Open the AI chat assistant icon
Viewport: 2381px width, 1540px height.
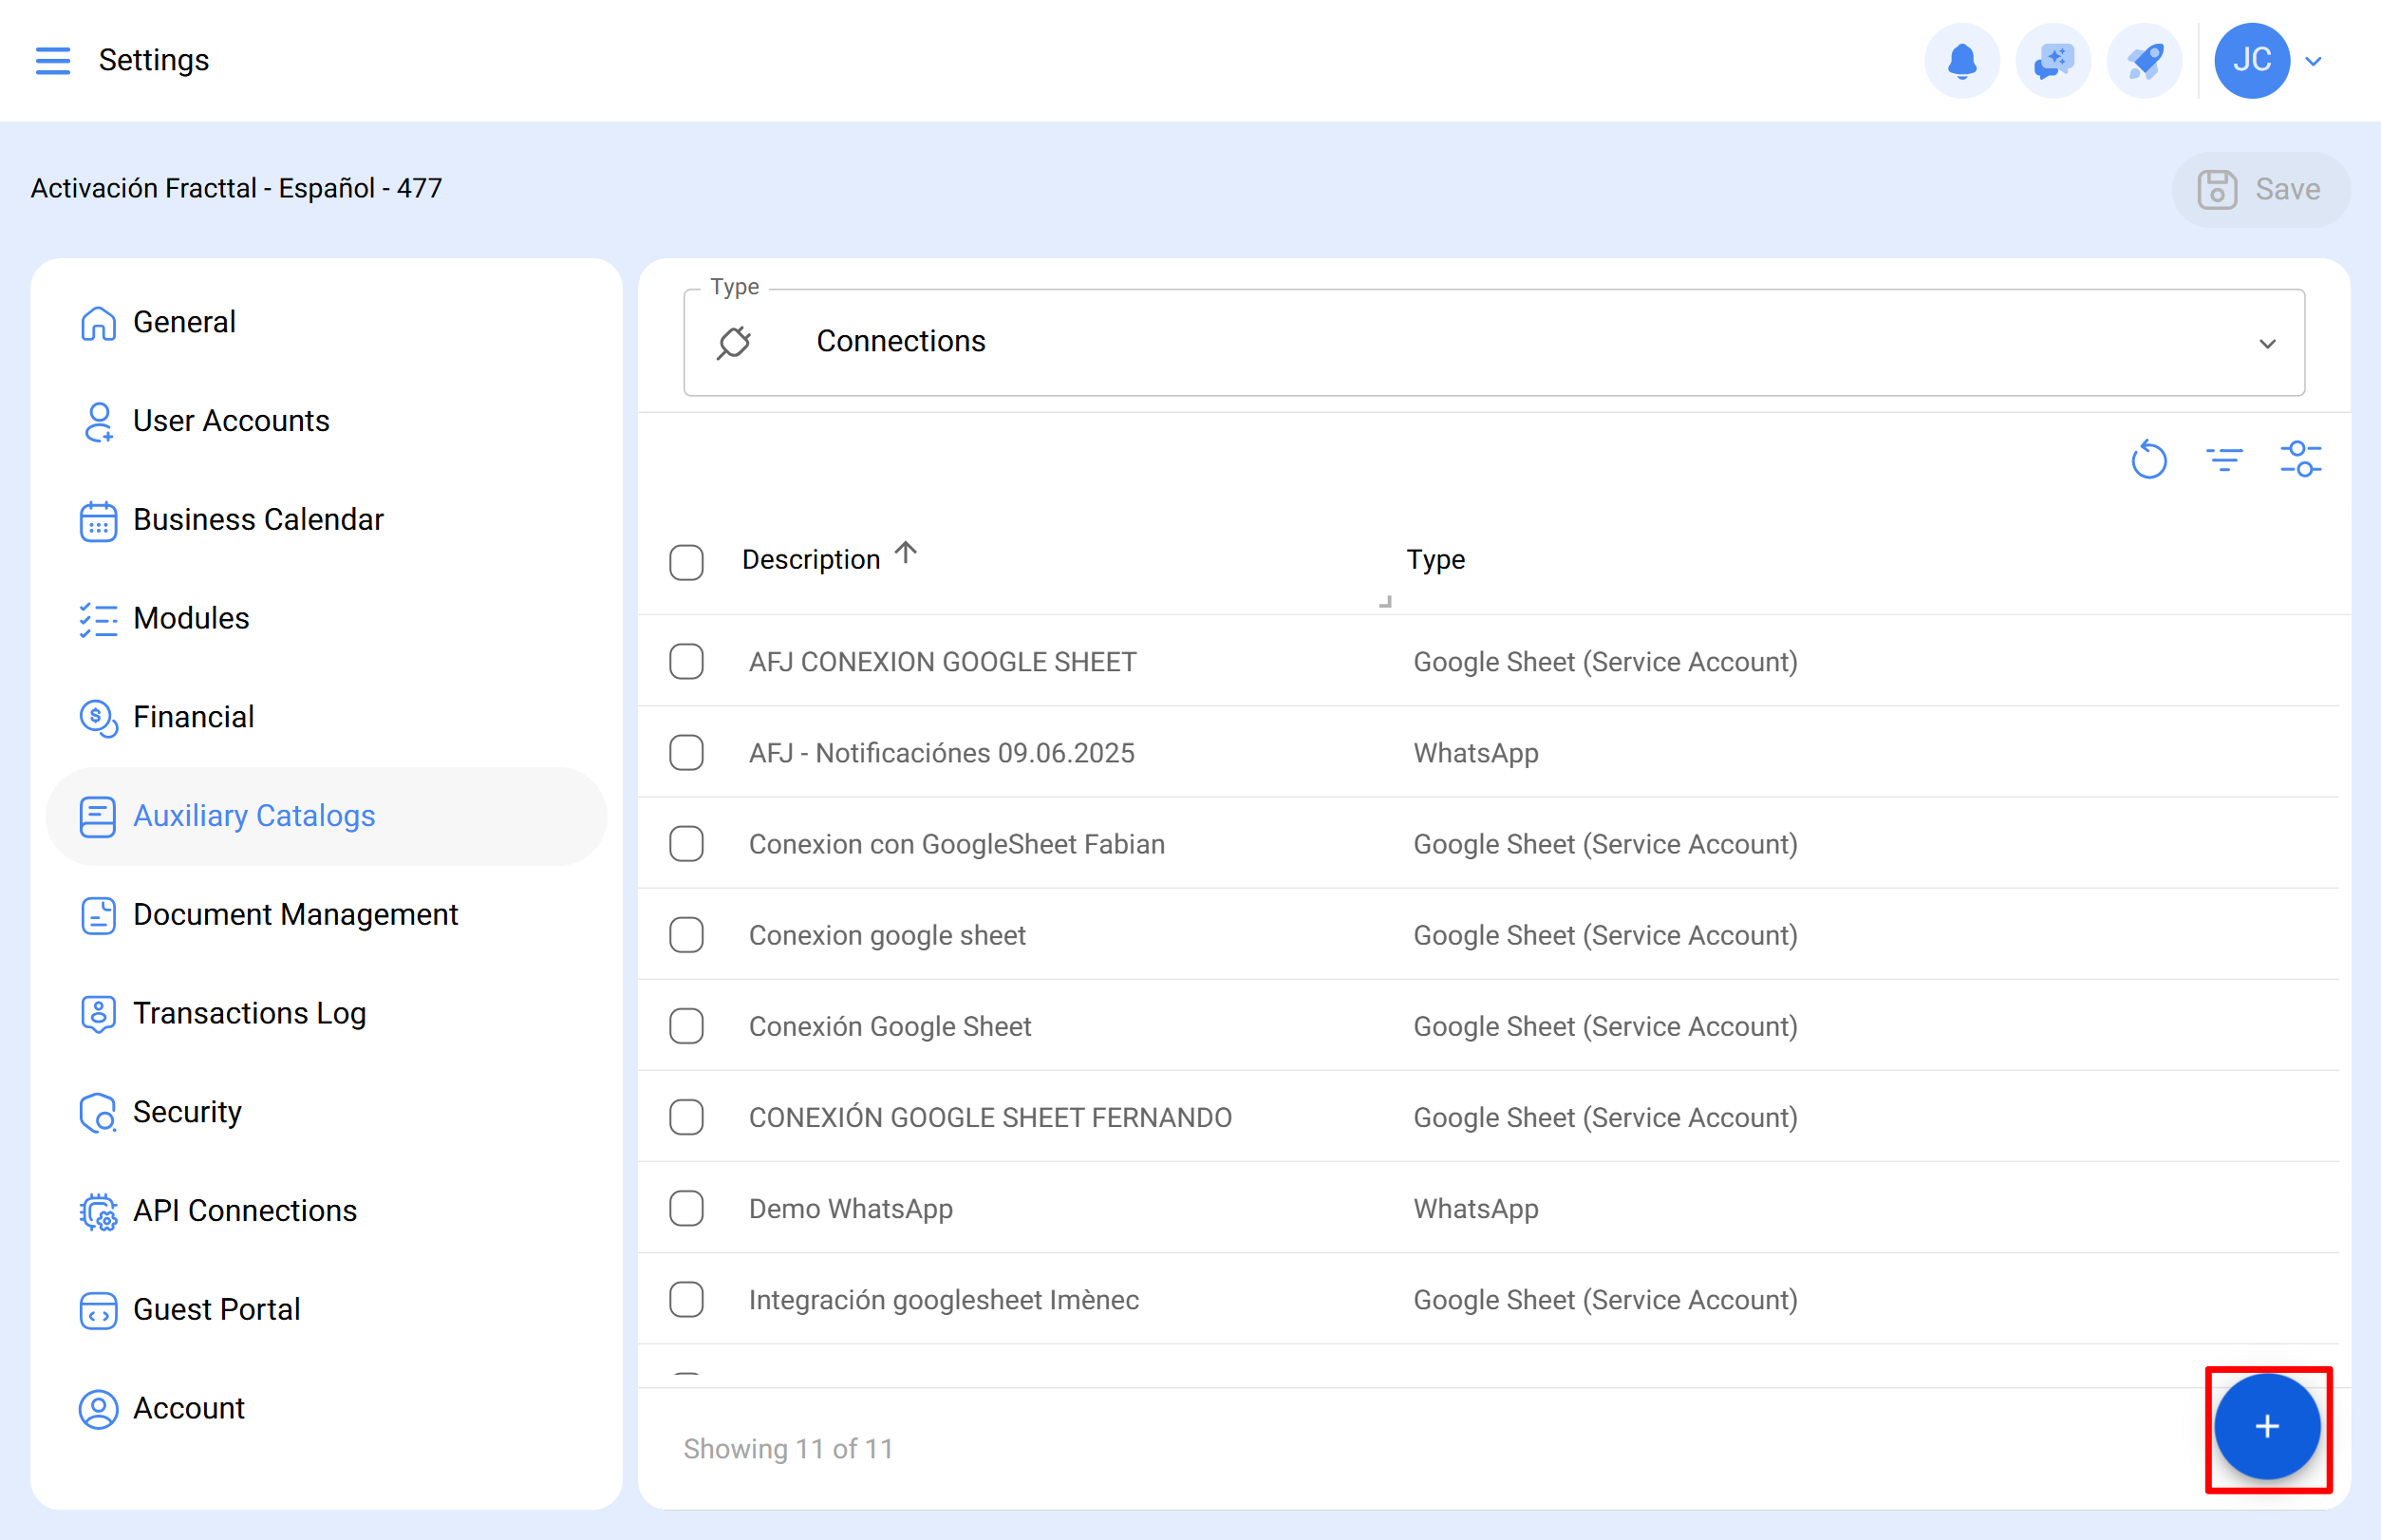point(2052,61)
